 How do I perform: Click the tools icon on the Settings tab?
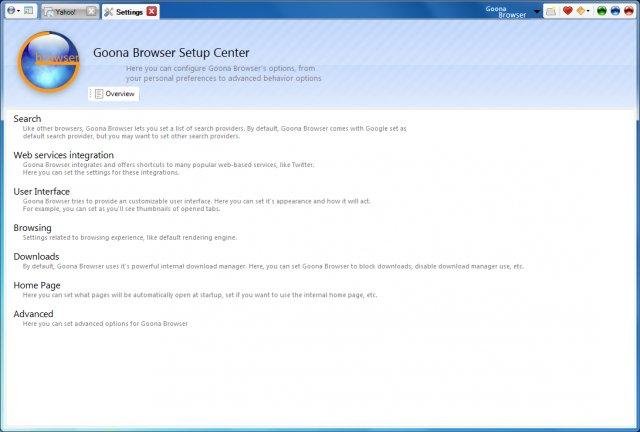click(x=109, y=12)
